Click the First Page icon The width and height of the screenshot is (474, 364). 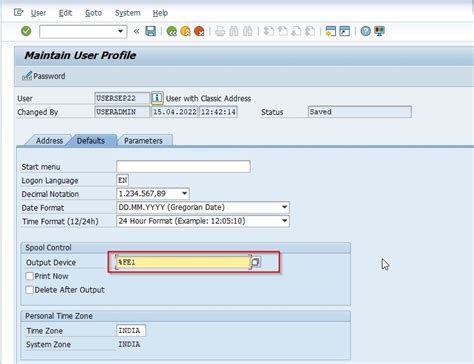click(269, 32)
